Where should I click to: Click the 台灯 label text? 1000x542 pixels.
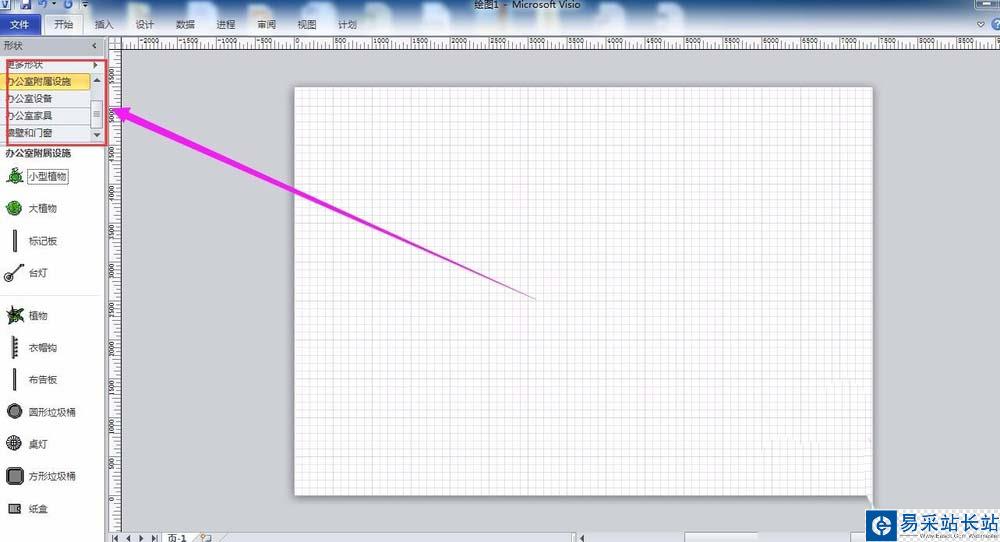coord(38,273)
